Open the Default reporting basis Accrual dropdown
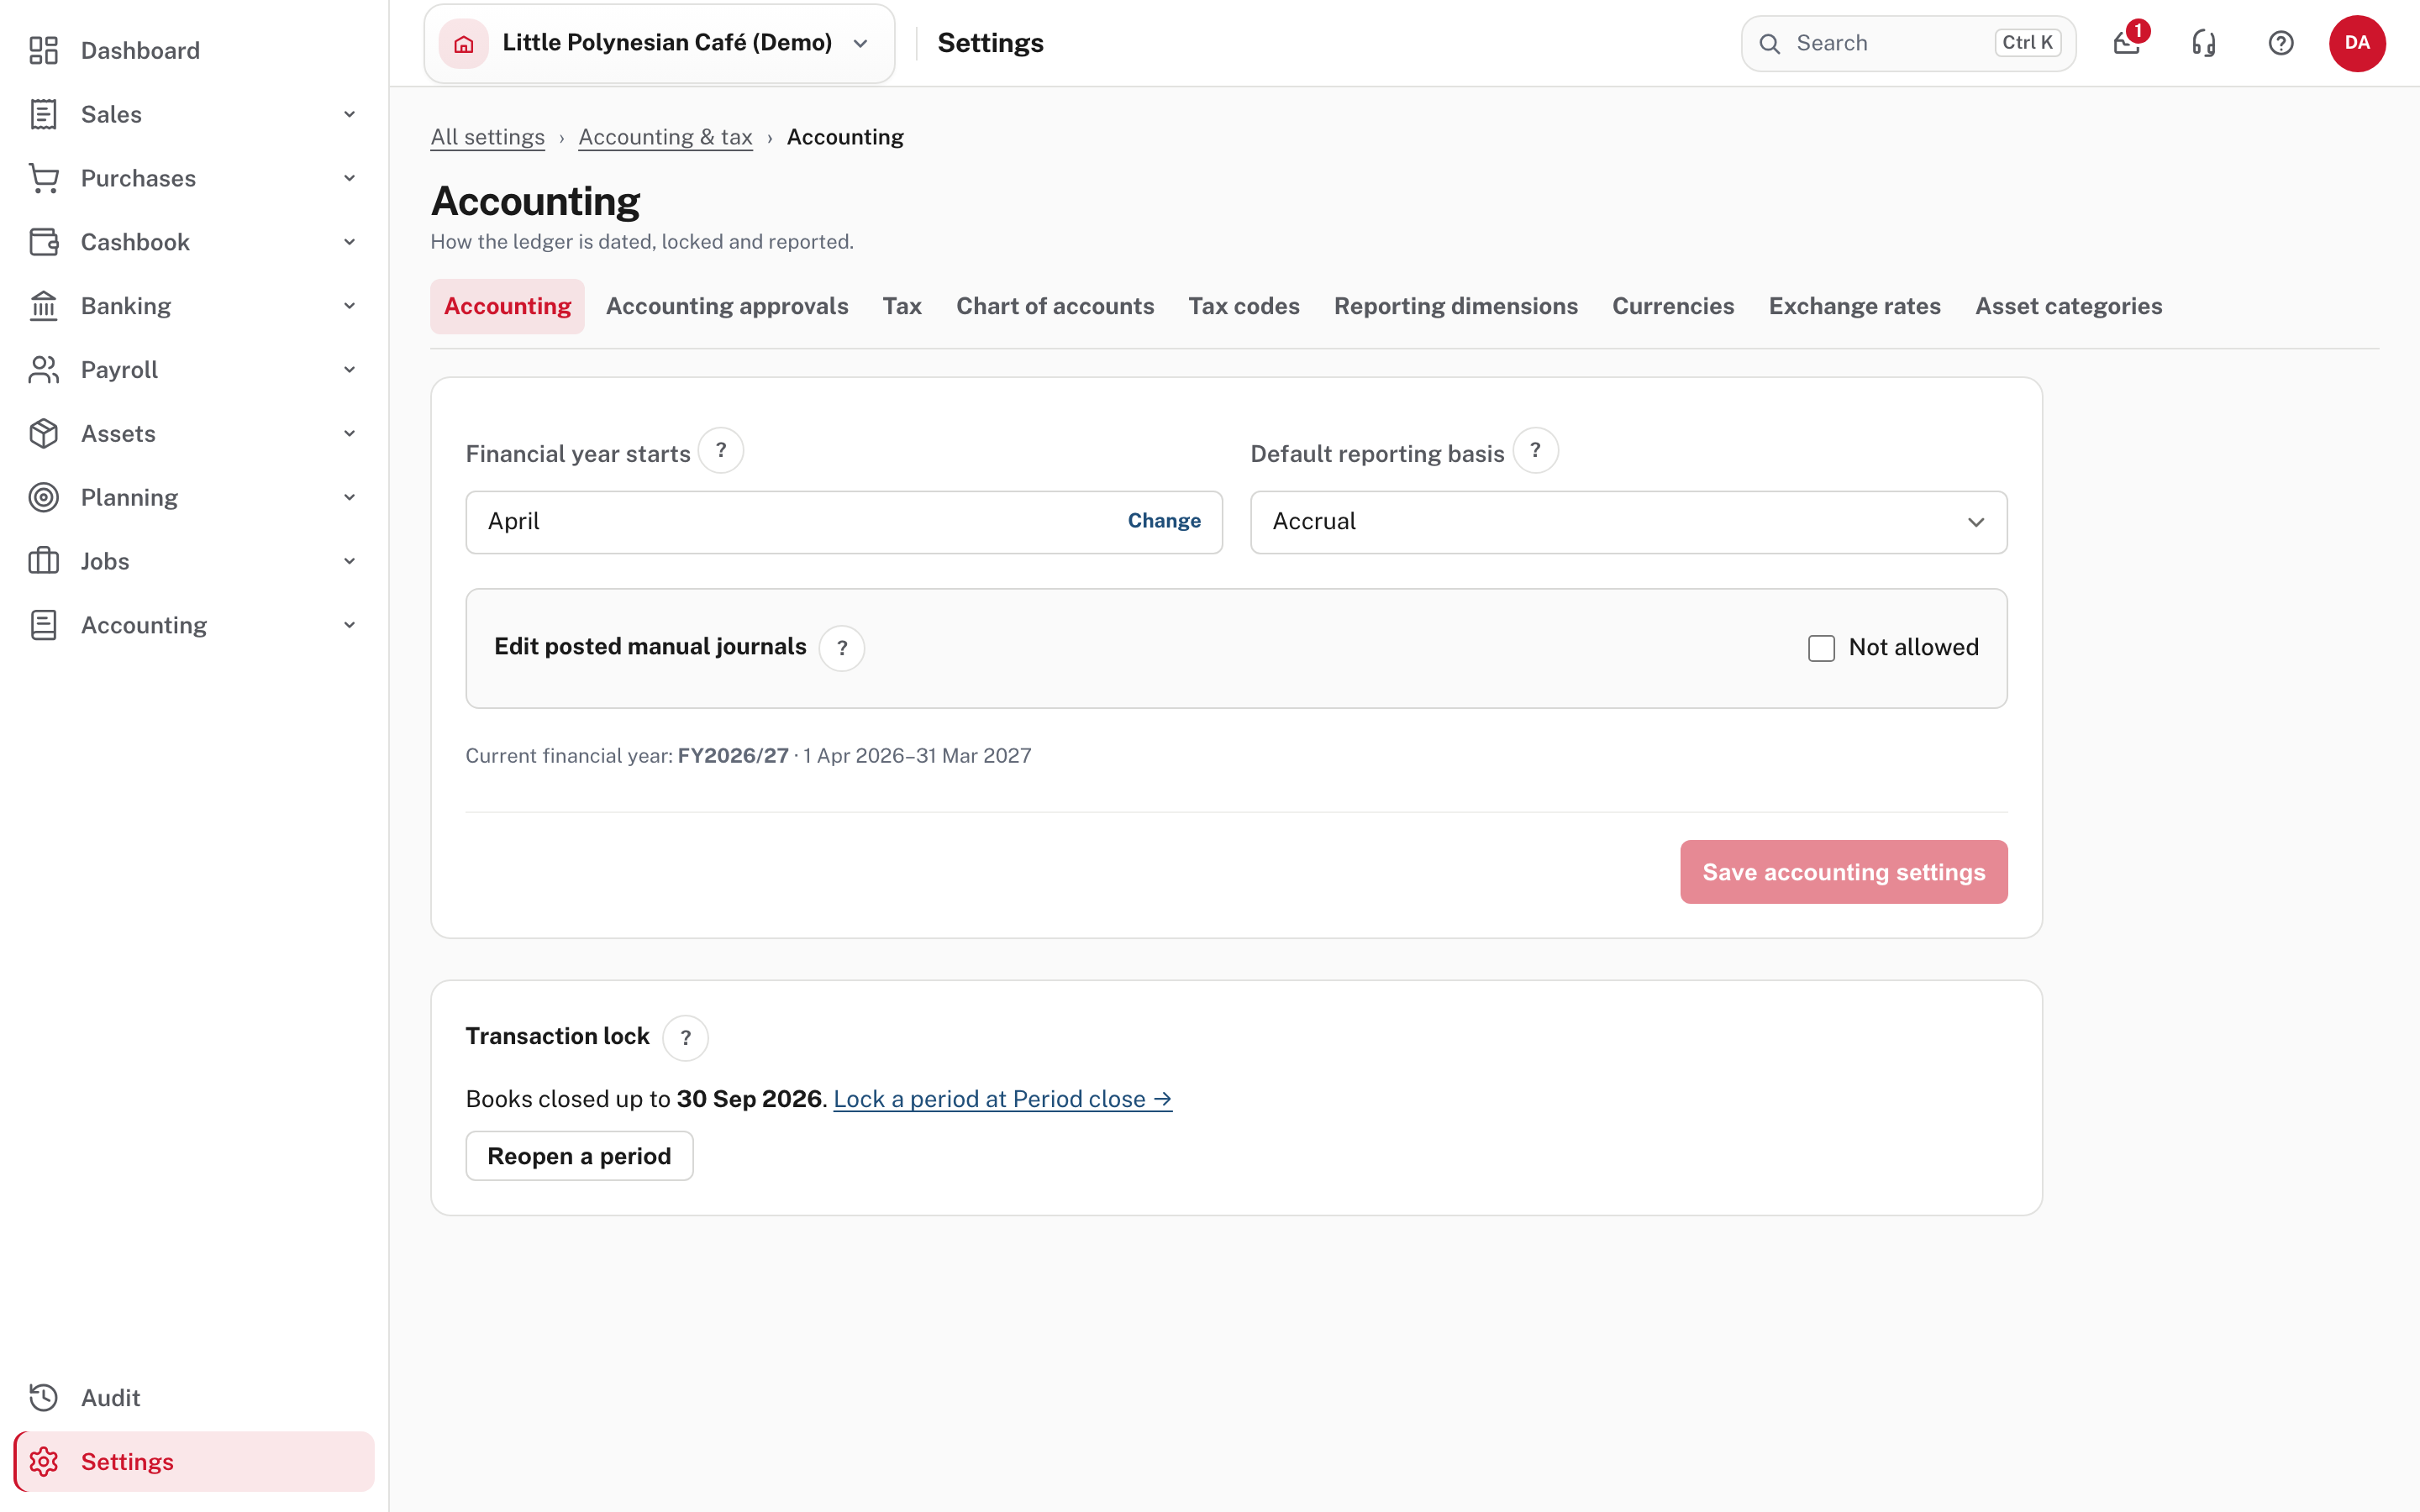 [x=1629, y=522]
